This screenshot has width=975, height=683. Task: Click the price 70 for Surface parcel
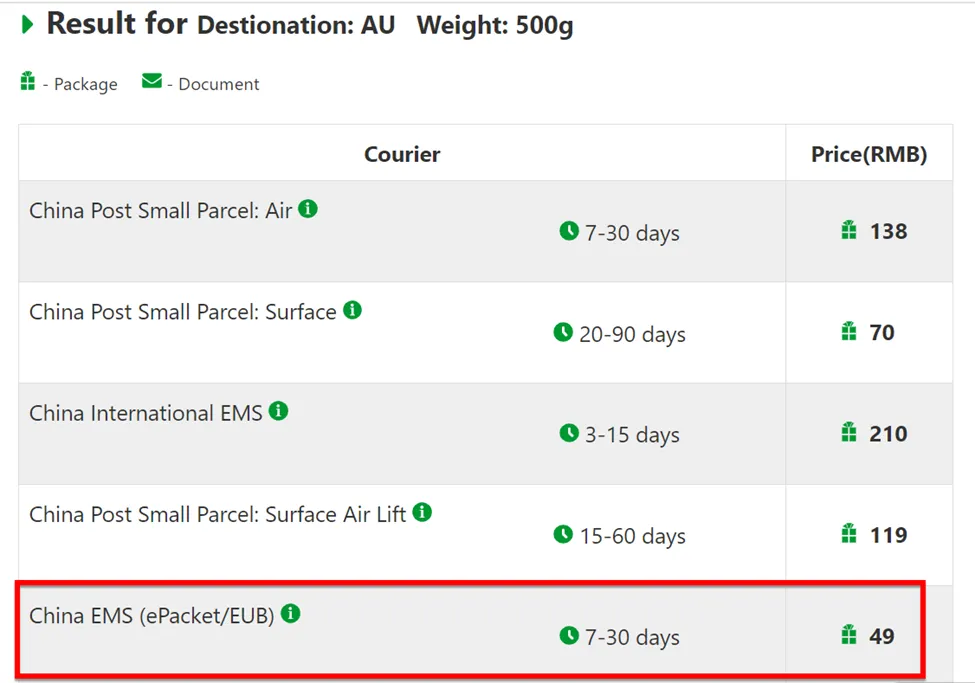[x=882, y=332]
